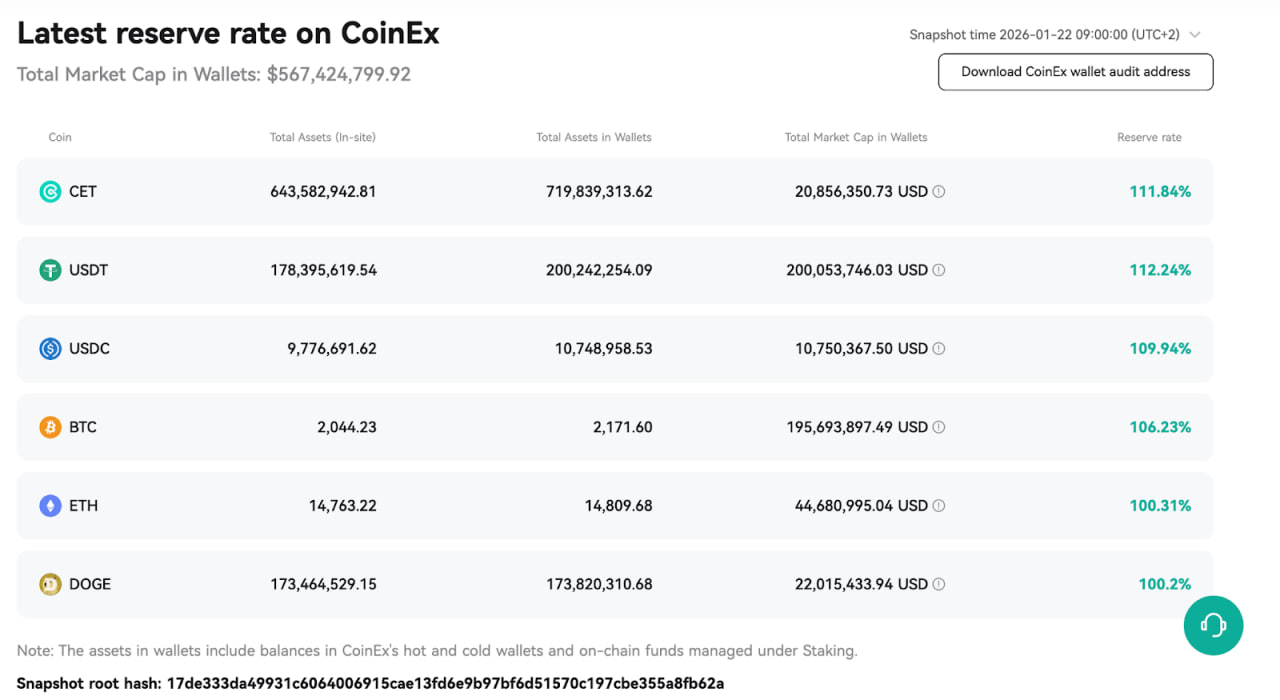Click the USDT 112.24% reserve rate

tap(1160, 270)
